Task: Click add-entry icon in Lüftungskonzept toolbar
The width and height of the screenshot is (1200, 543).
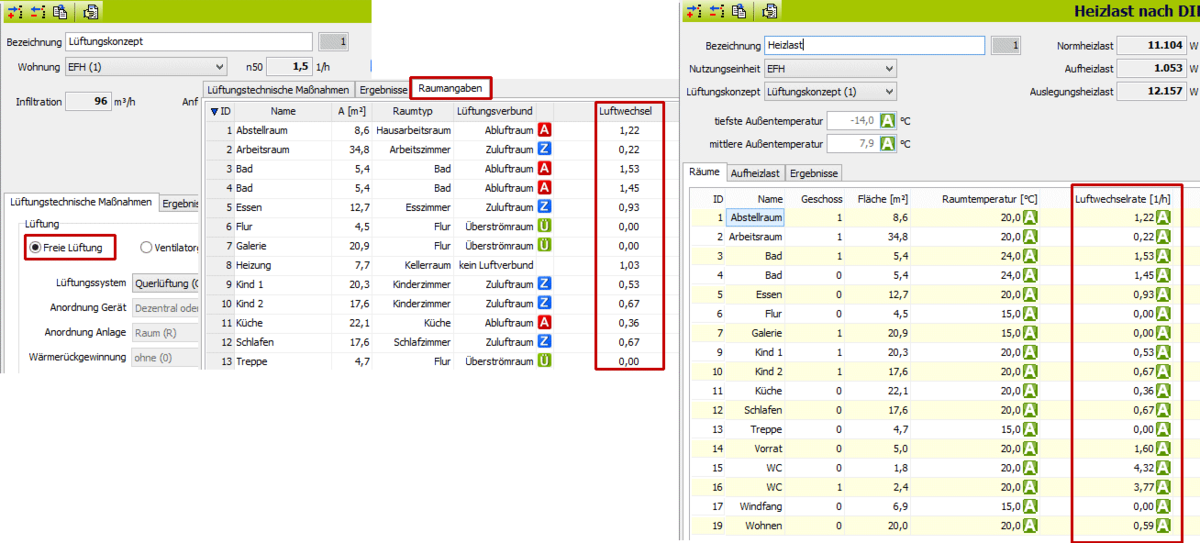Action: point(15,12)
